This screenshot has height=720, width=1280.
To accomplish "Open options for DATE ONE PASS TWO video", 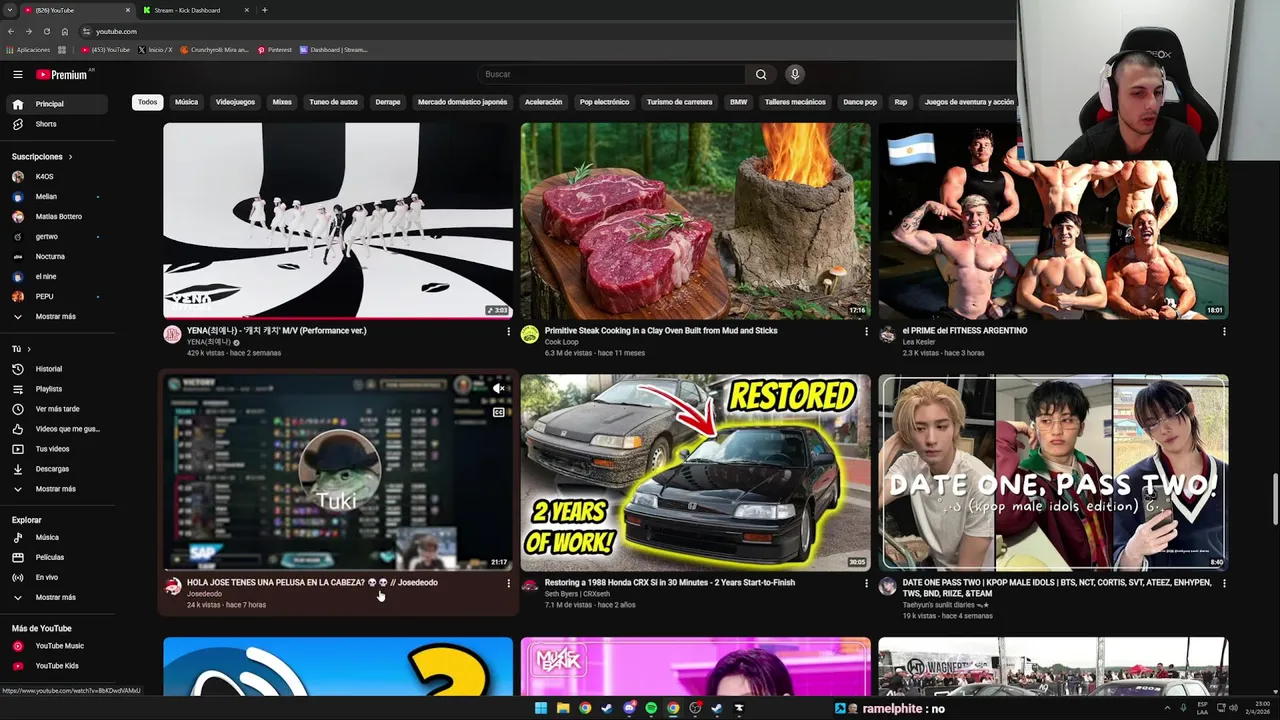I will [x=1224, y=583].
